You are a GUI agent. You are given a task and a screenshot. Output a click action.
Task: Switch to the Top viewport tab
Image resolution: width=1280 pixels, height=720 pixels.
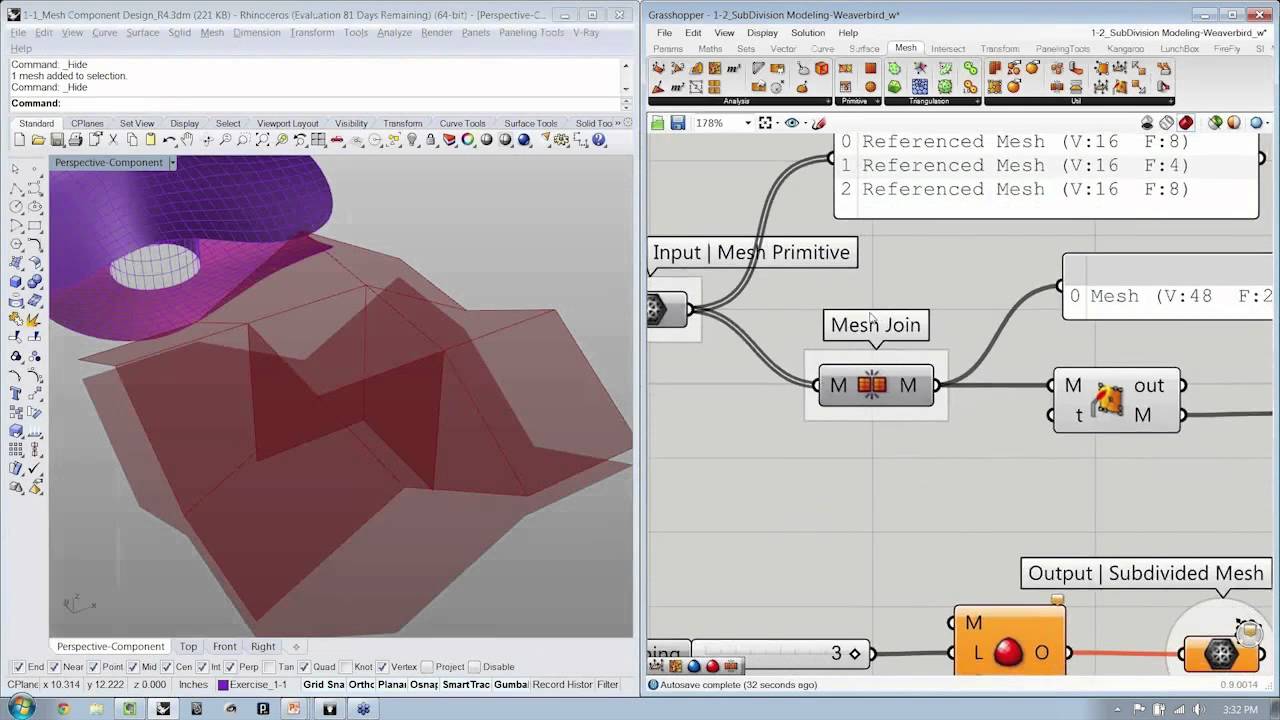coord(188,646)
